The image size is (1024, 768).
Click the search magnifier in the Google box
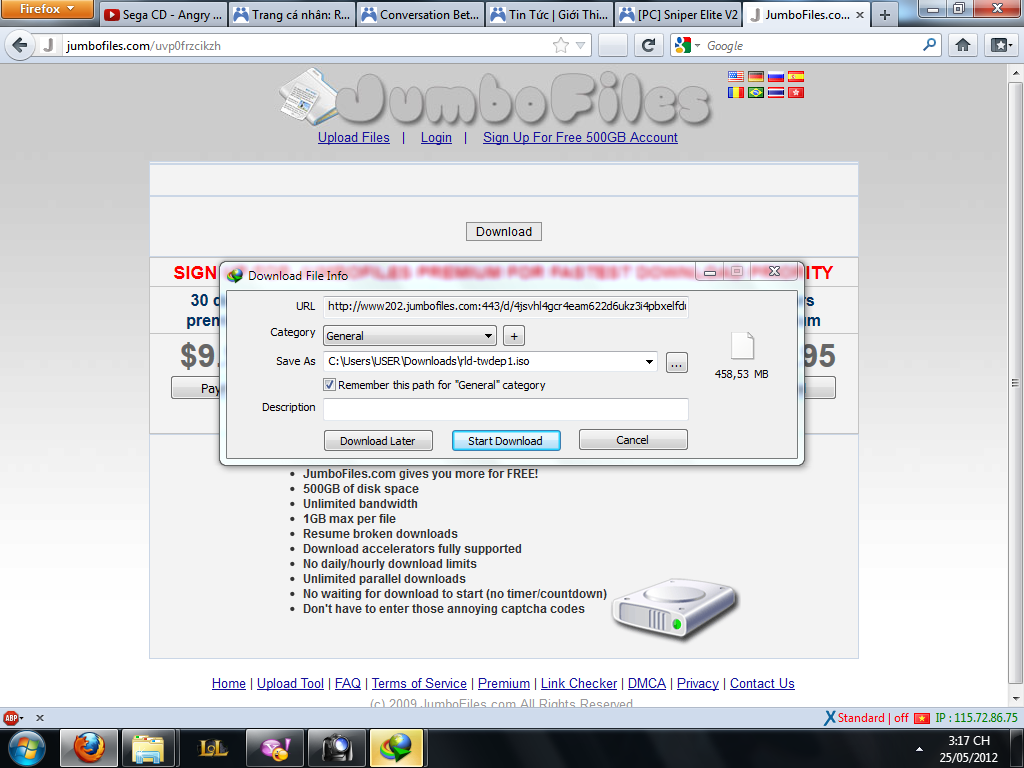pyautogui.click(x=929, y=45)
